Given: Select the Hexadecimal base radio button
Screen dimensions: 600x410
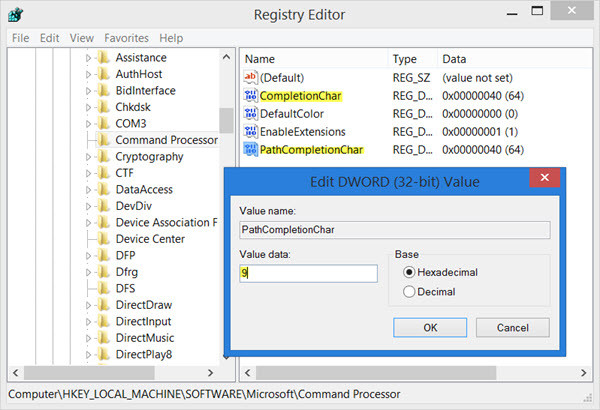Looking at the screenshot, I should tap(409, 272).
